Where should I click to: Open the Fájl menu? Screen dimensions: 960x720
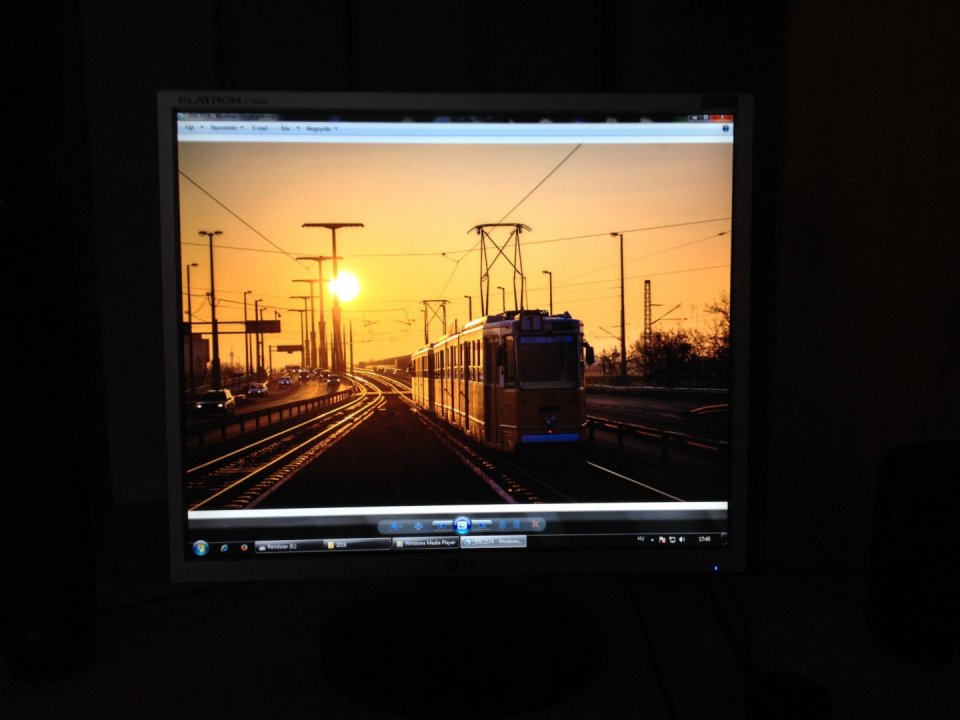tap(192, 128)
